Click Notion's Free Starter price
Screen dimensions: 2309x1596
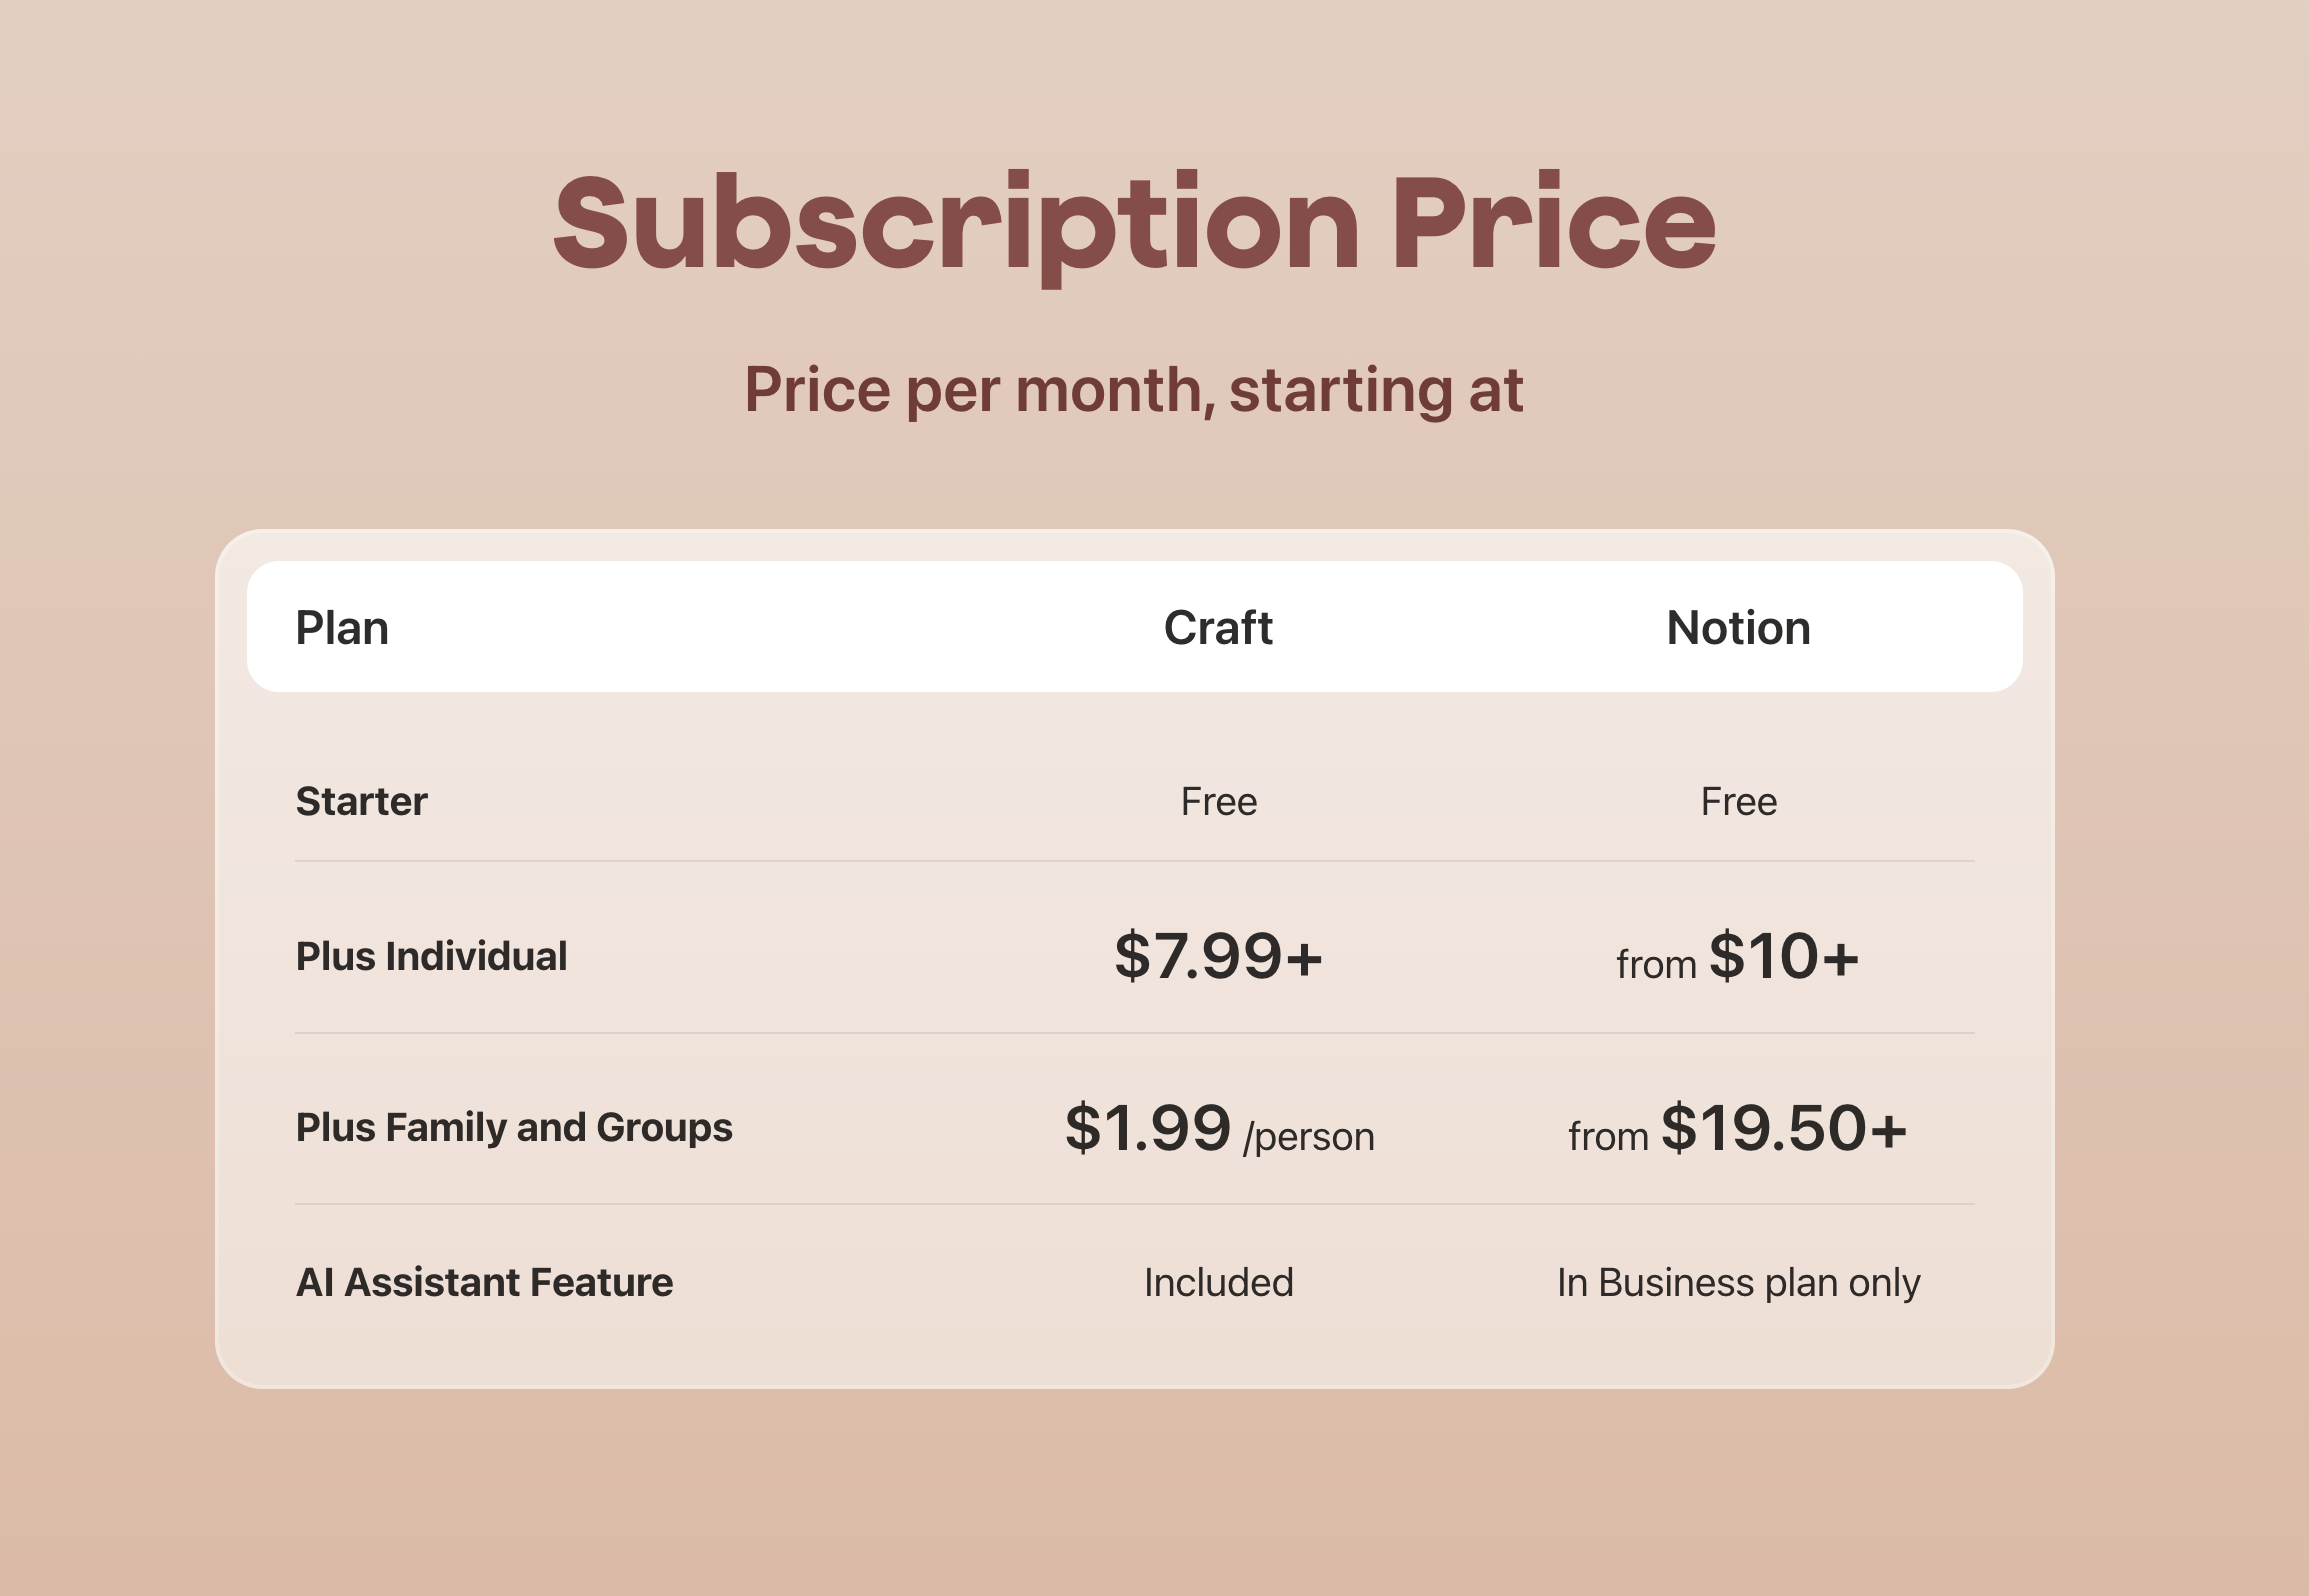pyautogui.click(x=1738, y=801)
